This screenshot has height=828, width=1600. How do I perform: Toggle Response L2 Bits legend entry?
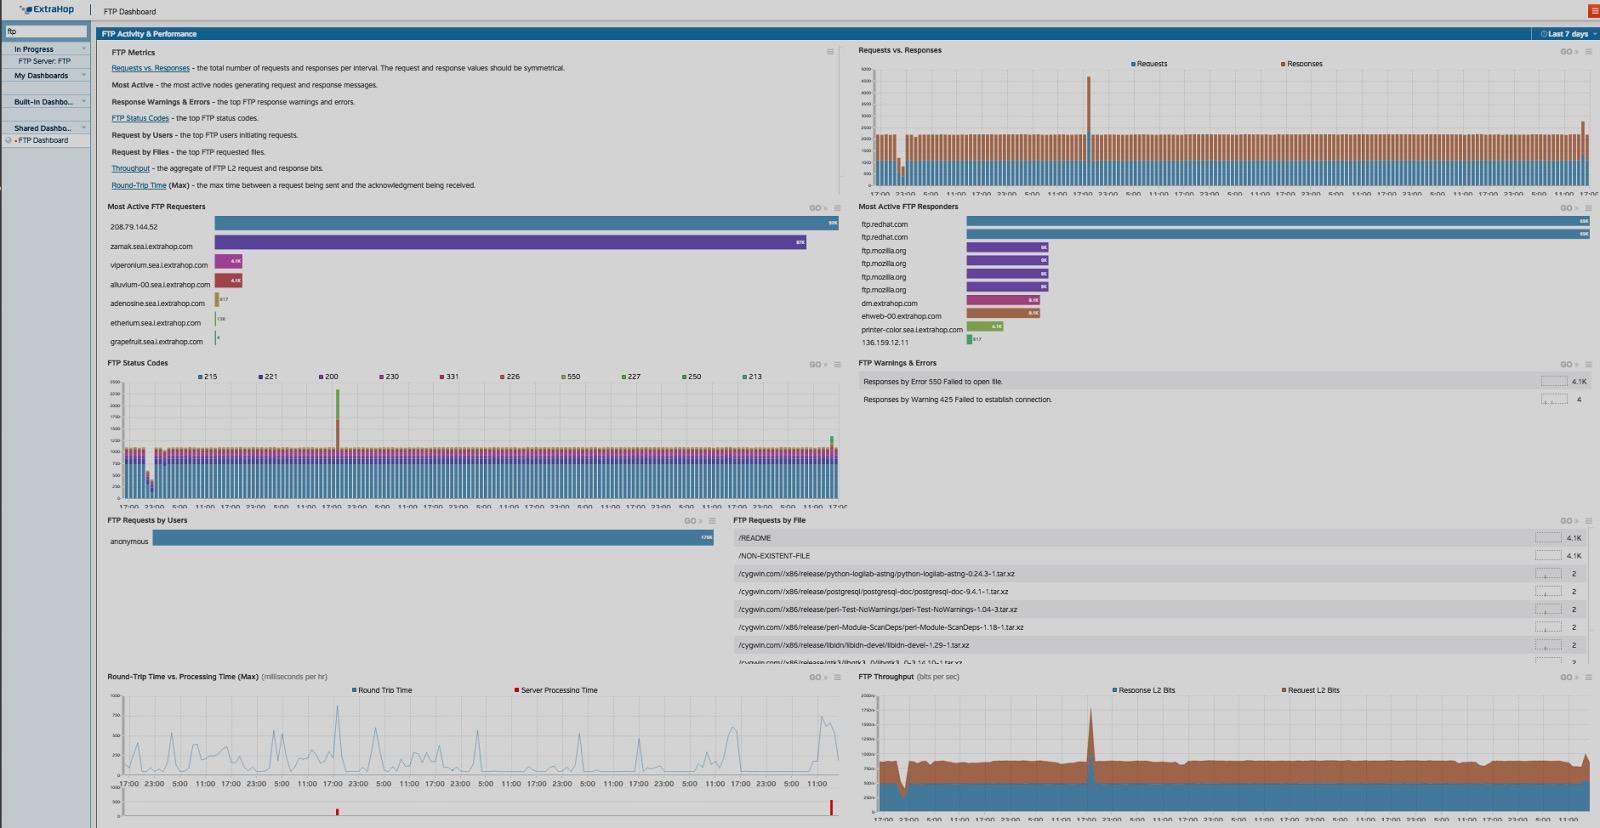1144,690
